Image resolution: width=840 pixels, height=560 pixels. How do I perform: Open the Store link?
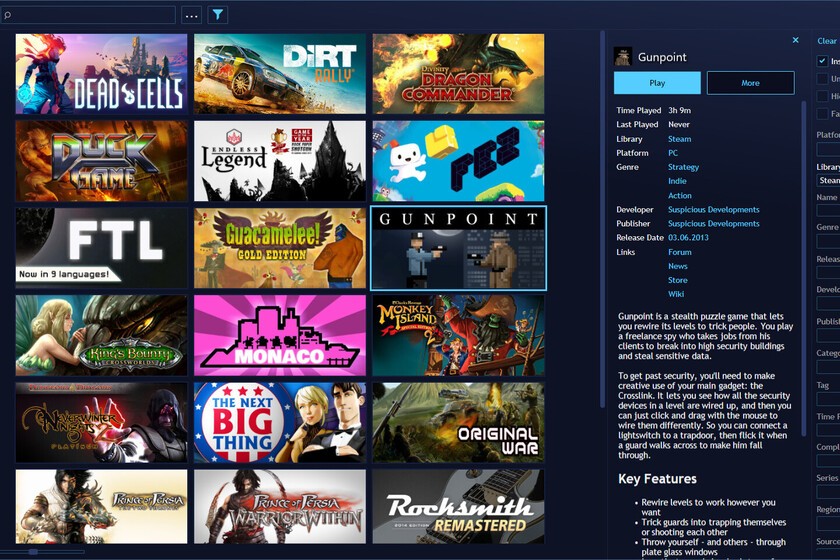(x=678, y=280)
